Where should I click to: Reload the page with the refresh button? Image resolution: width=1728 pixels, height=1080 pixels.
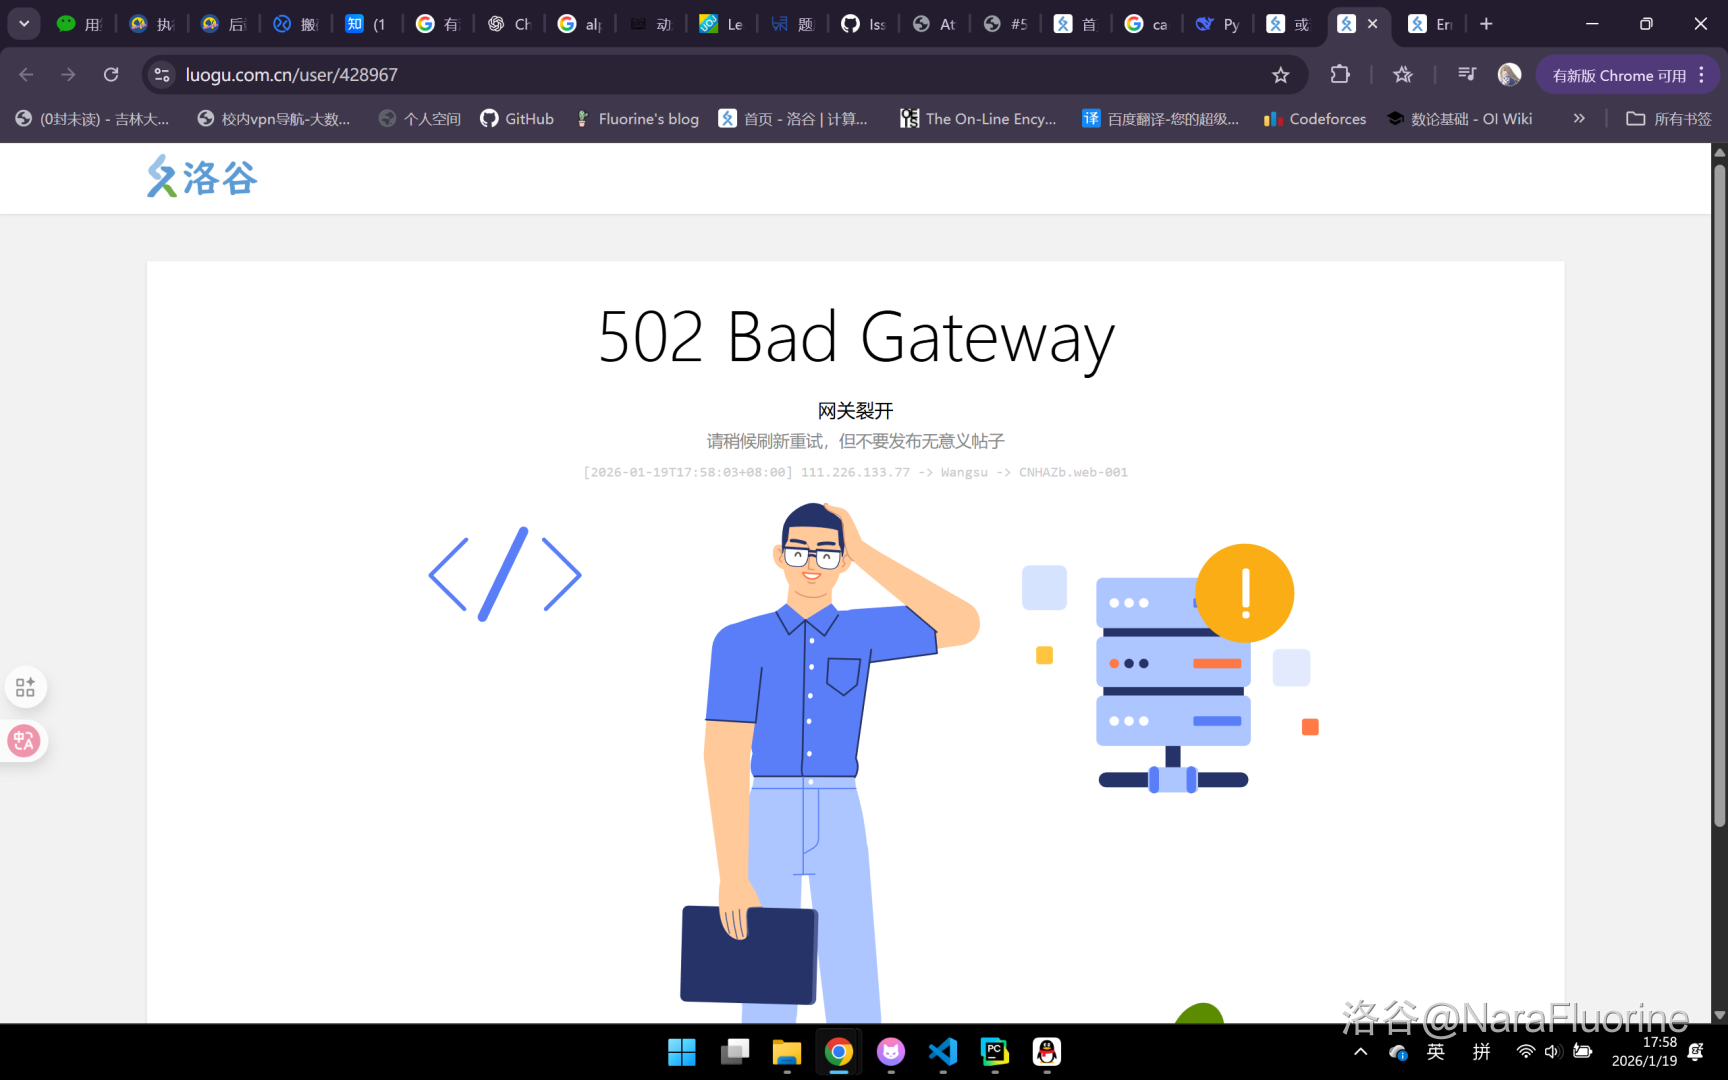(x=111, y=75)
